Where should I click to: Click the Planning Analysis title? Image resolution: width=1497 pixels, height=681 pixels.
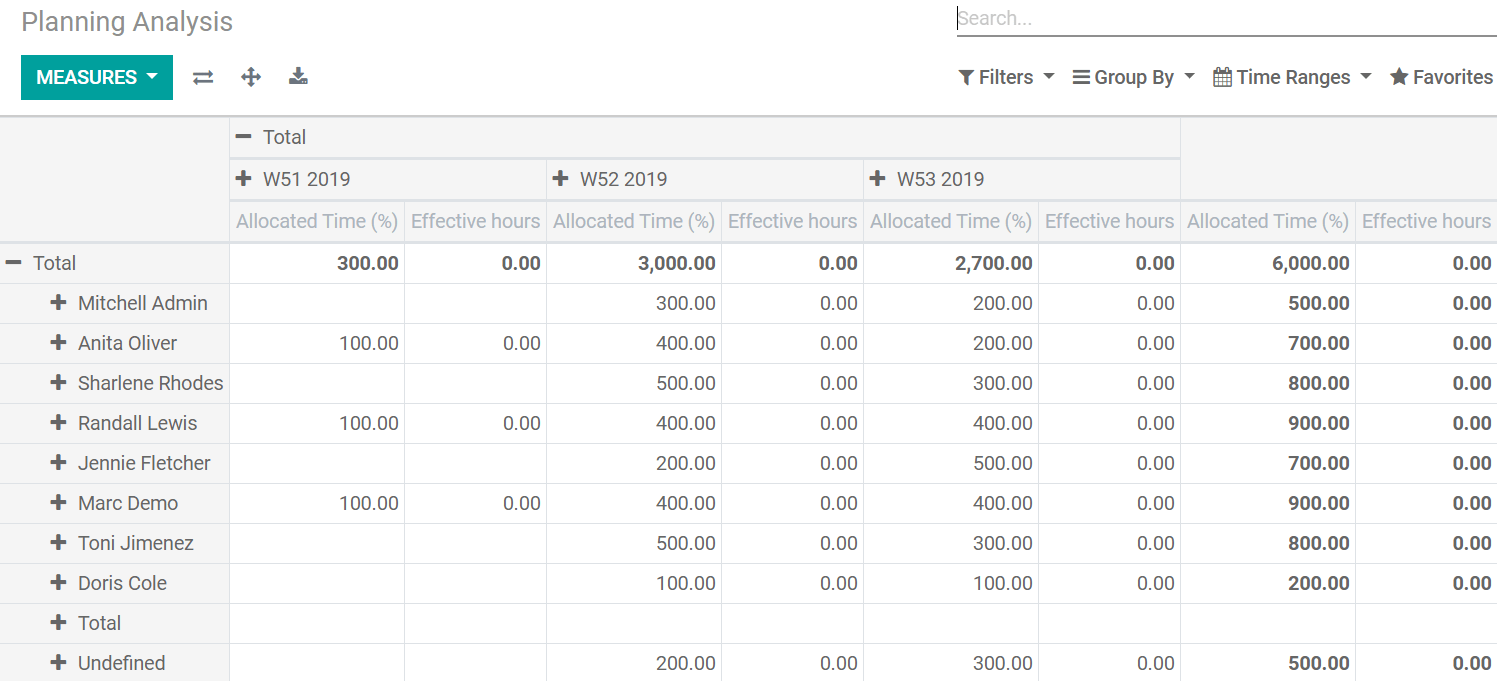point(127,22)
